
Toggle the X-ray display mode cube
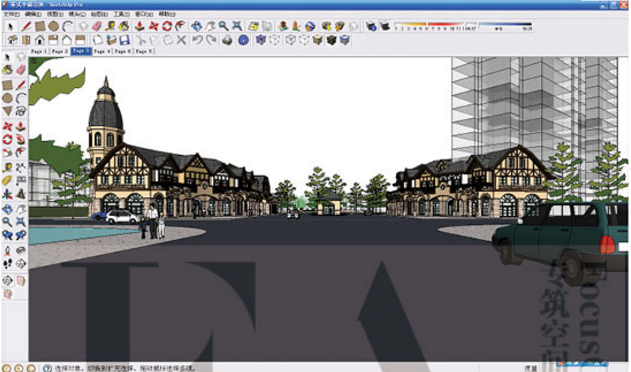click(261, 40)
